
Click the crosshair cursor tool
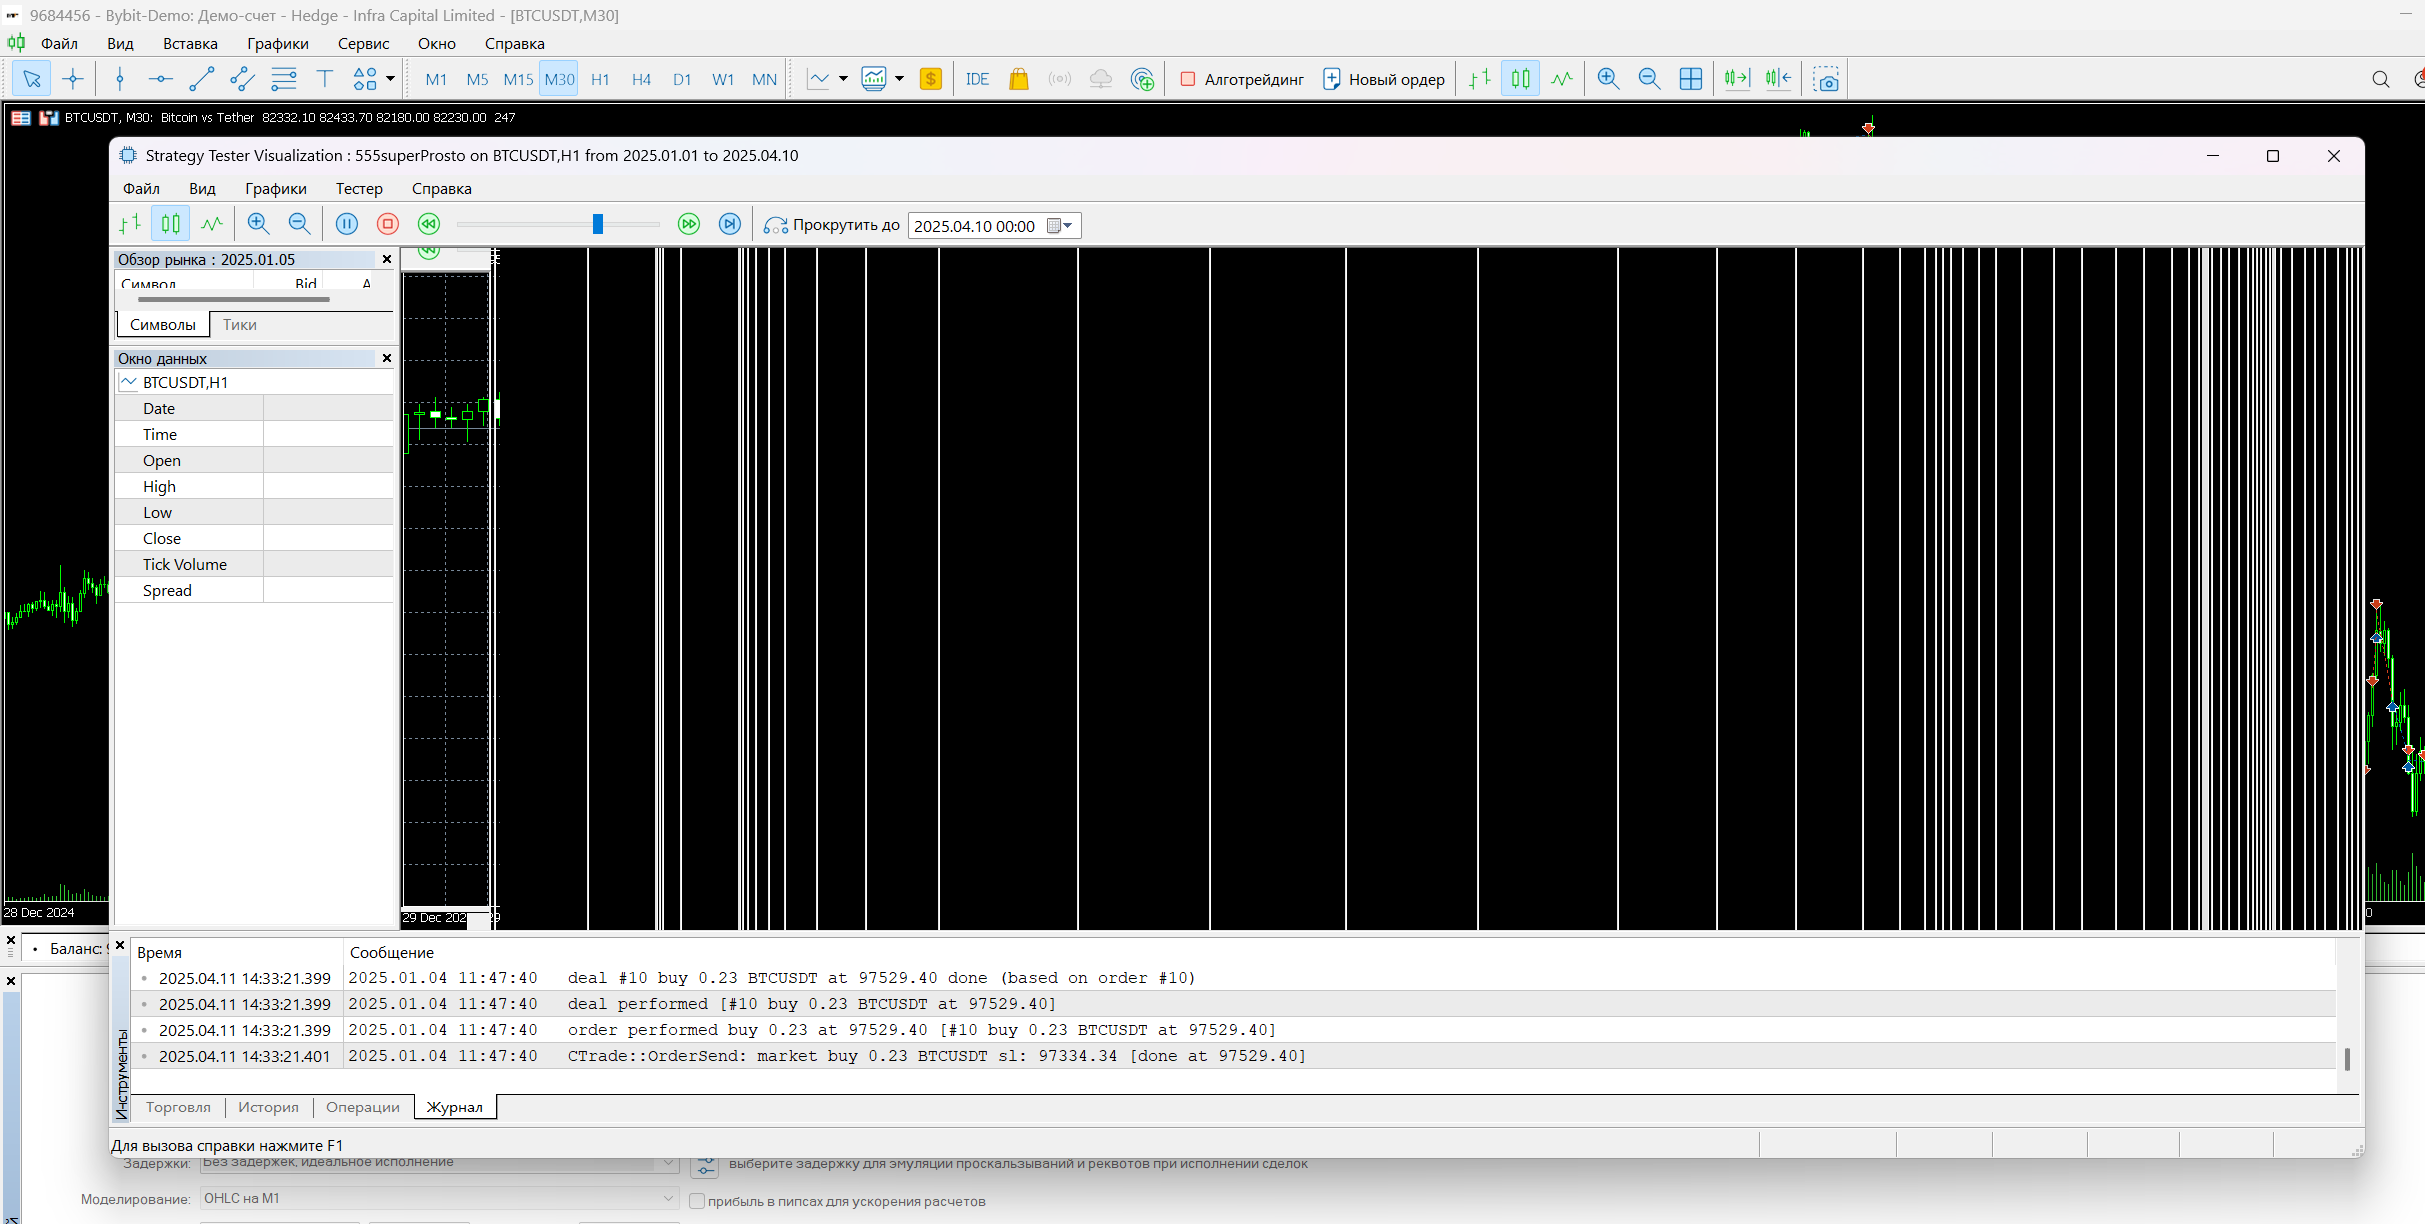point(73,79)
